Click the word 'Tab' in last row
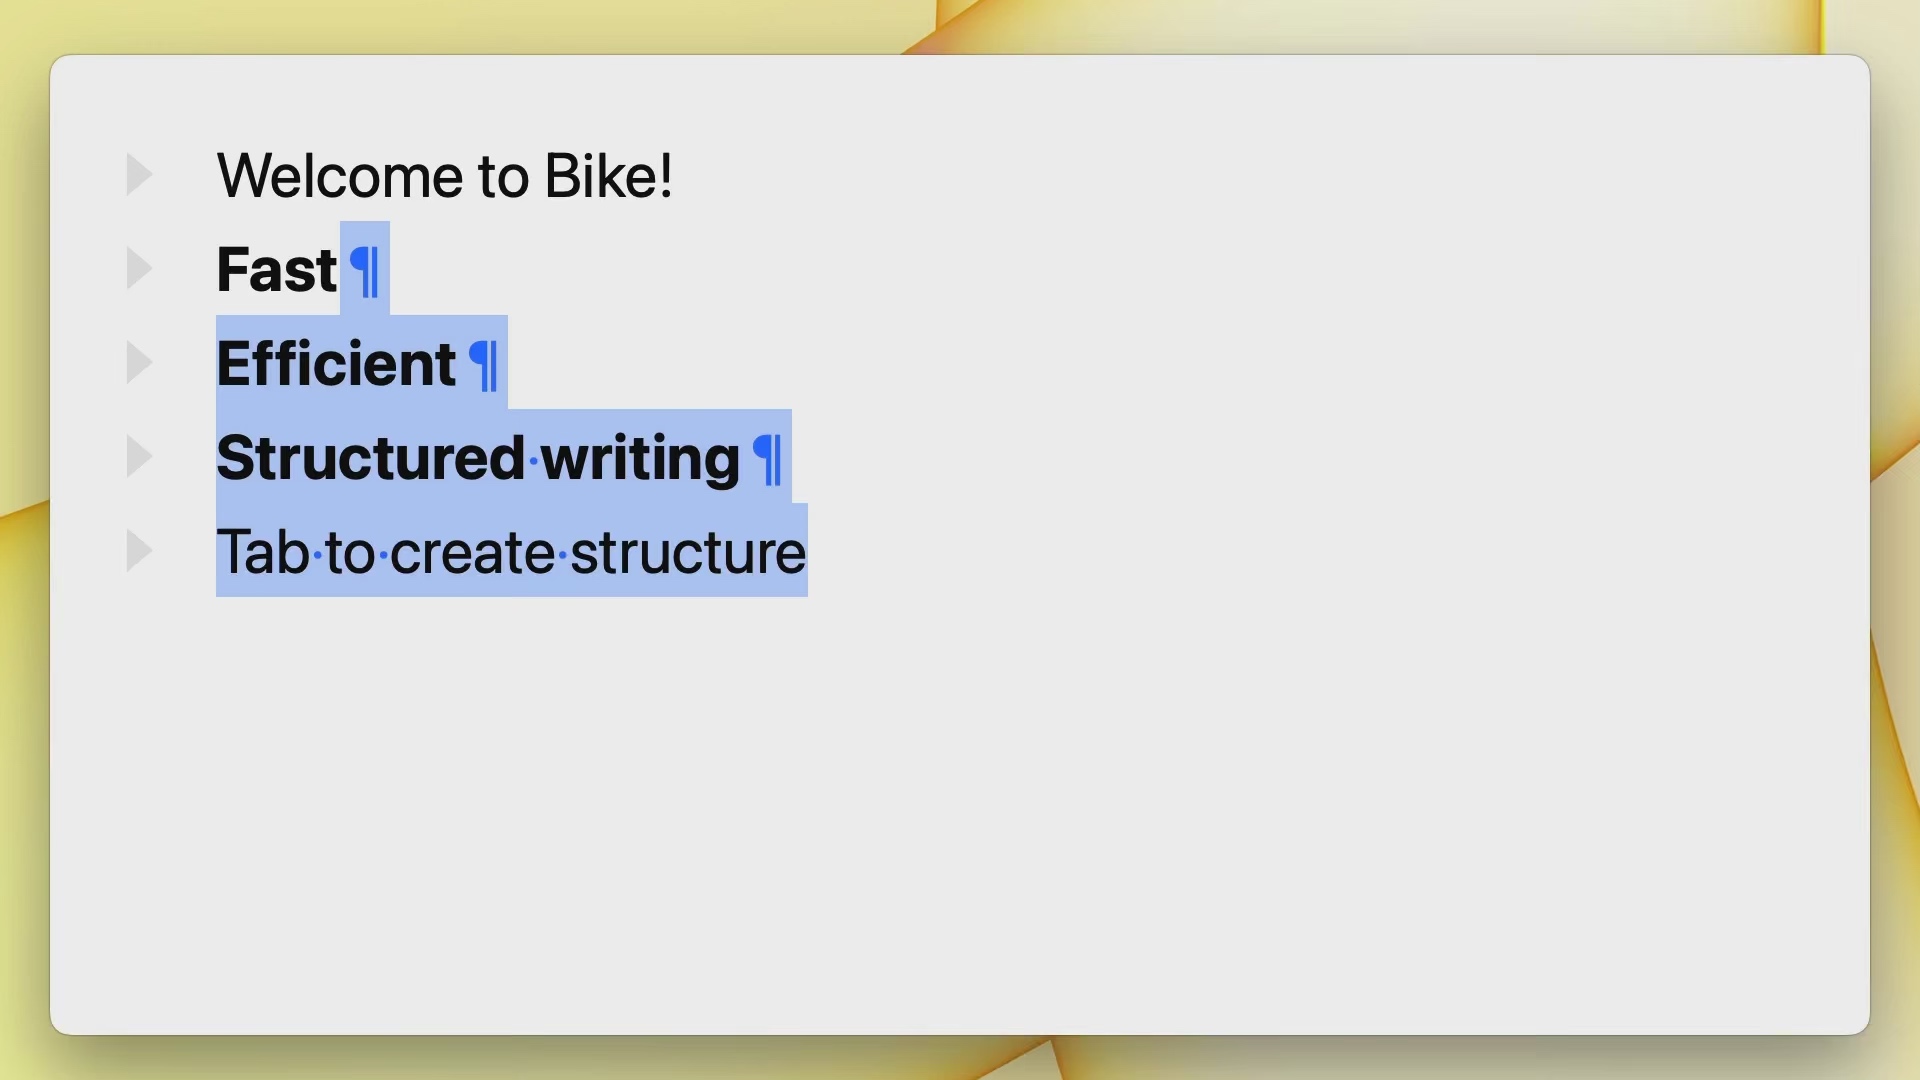This screenshot has width=1920, height=1080. tap(263, 552)
